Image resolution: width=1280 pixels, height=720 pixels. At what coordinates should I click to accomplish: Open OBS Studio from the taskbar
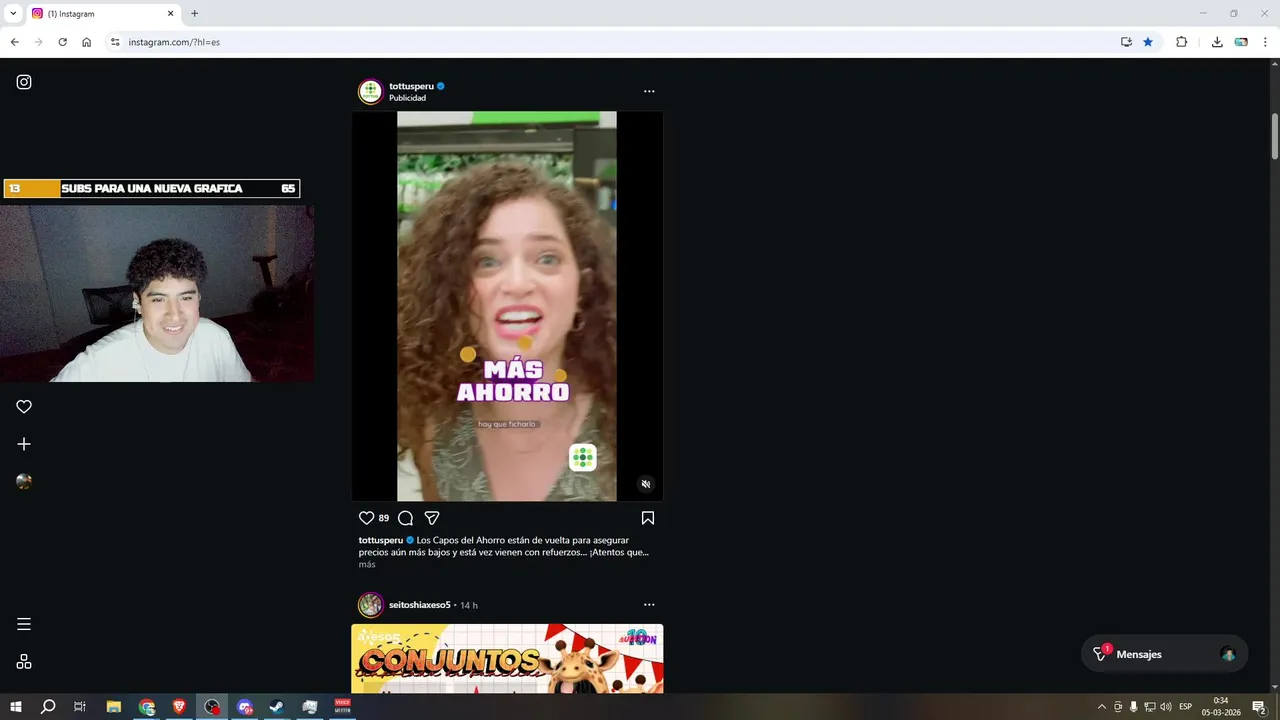coord(212,707)
